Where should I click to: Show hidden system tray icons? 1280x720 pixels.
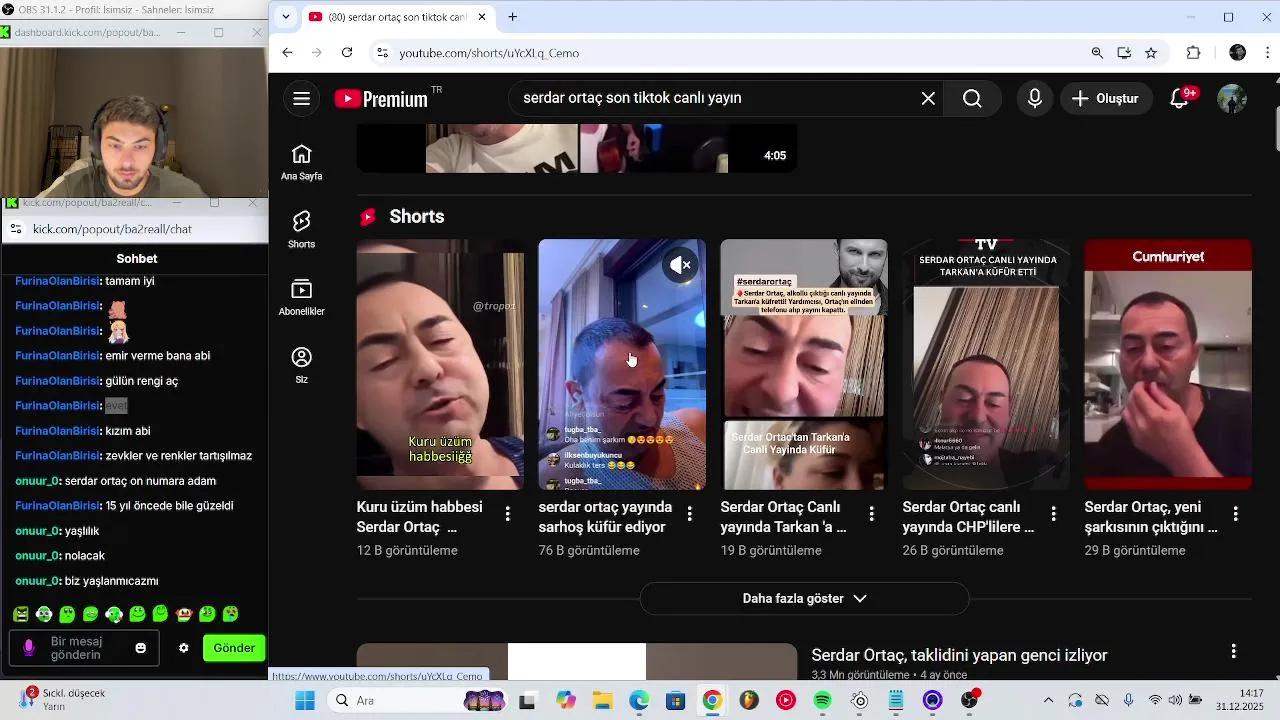coord(1048,700)
